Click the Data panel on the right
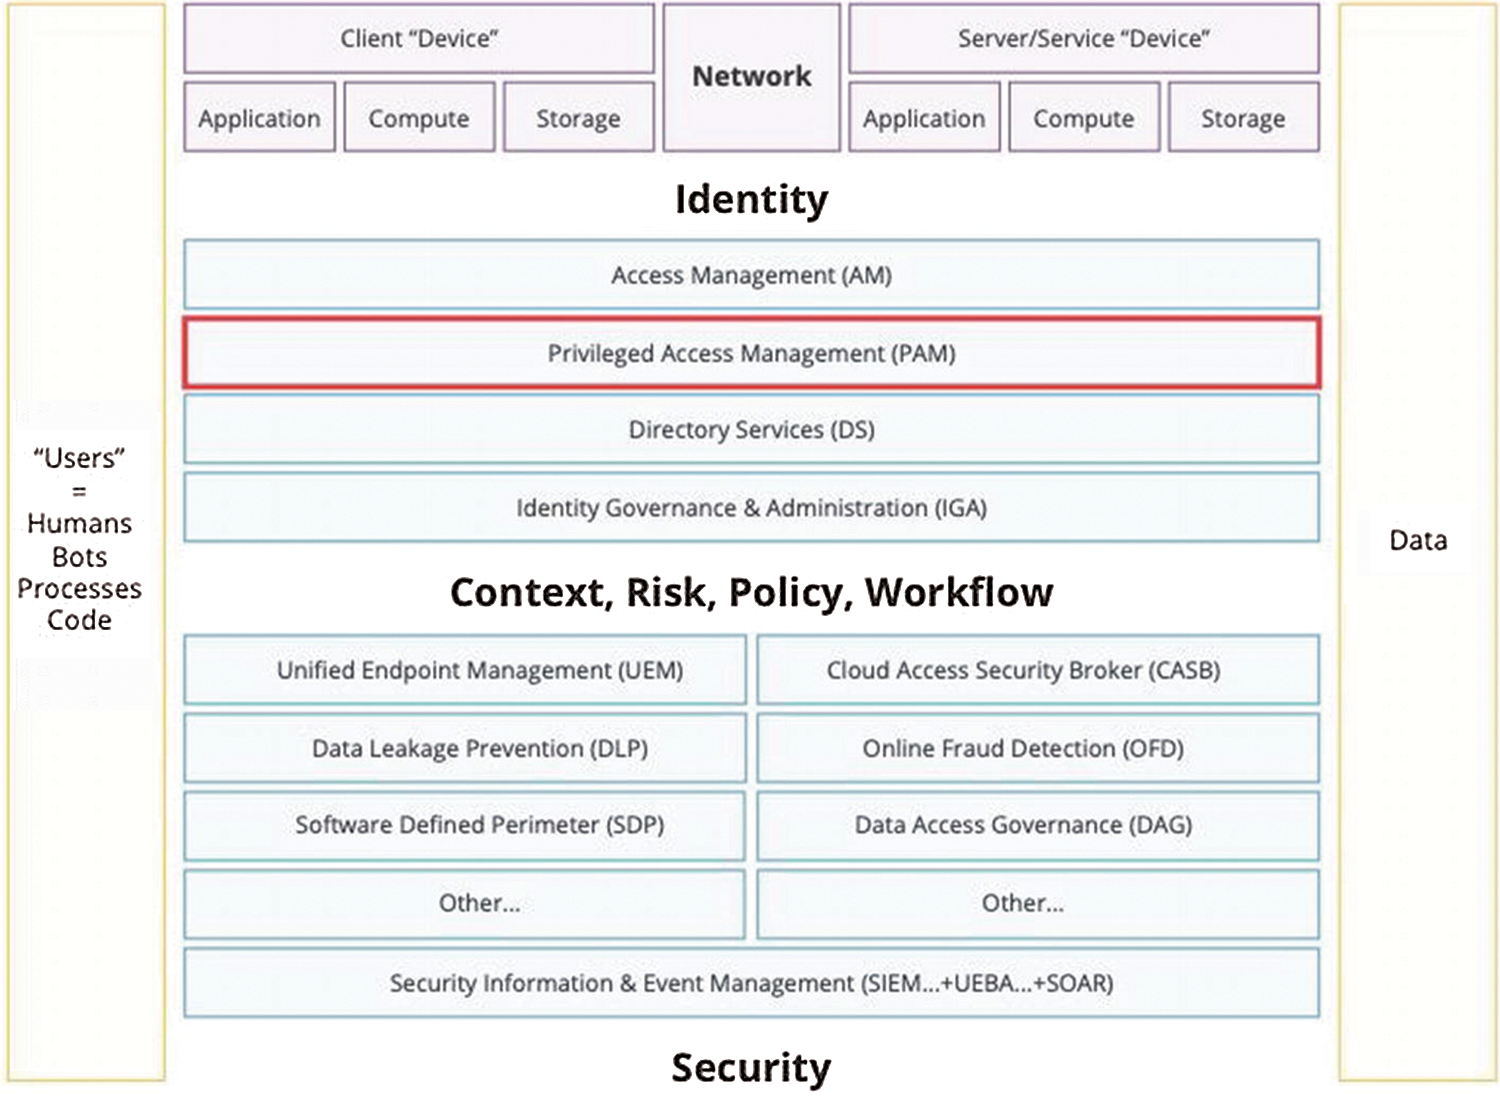1500x1098 pixels. (1416, 540)
